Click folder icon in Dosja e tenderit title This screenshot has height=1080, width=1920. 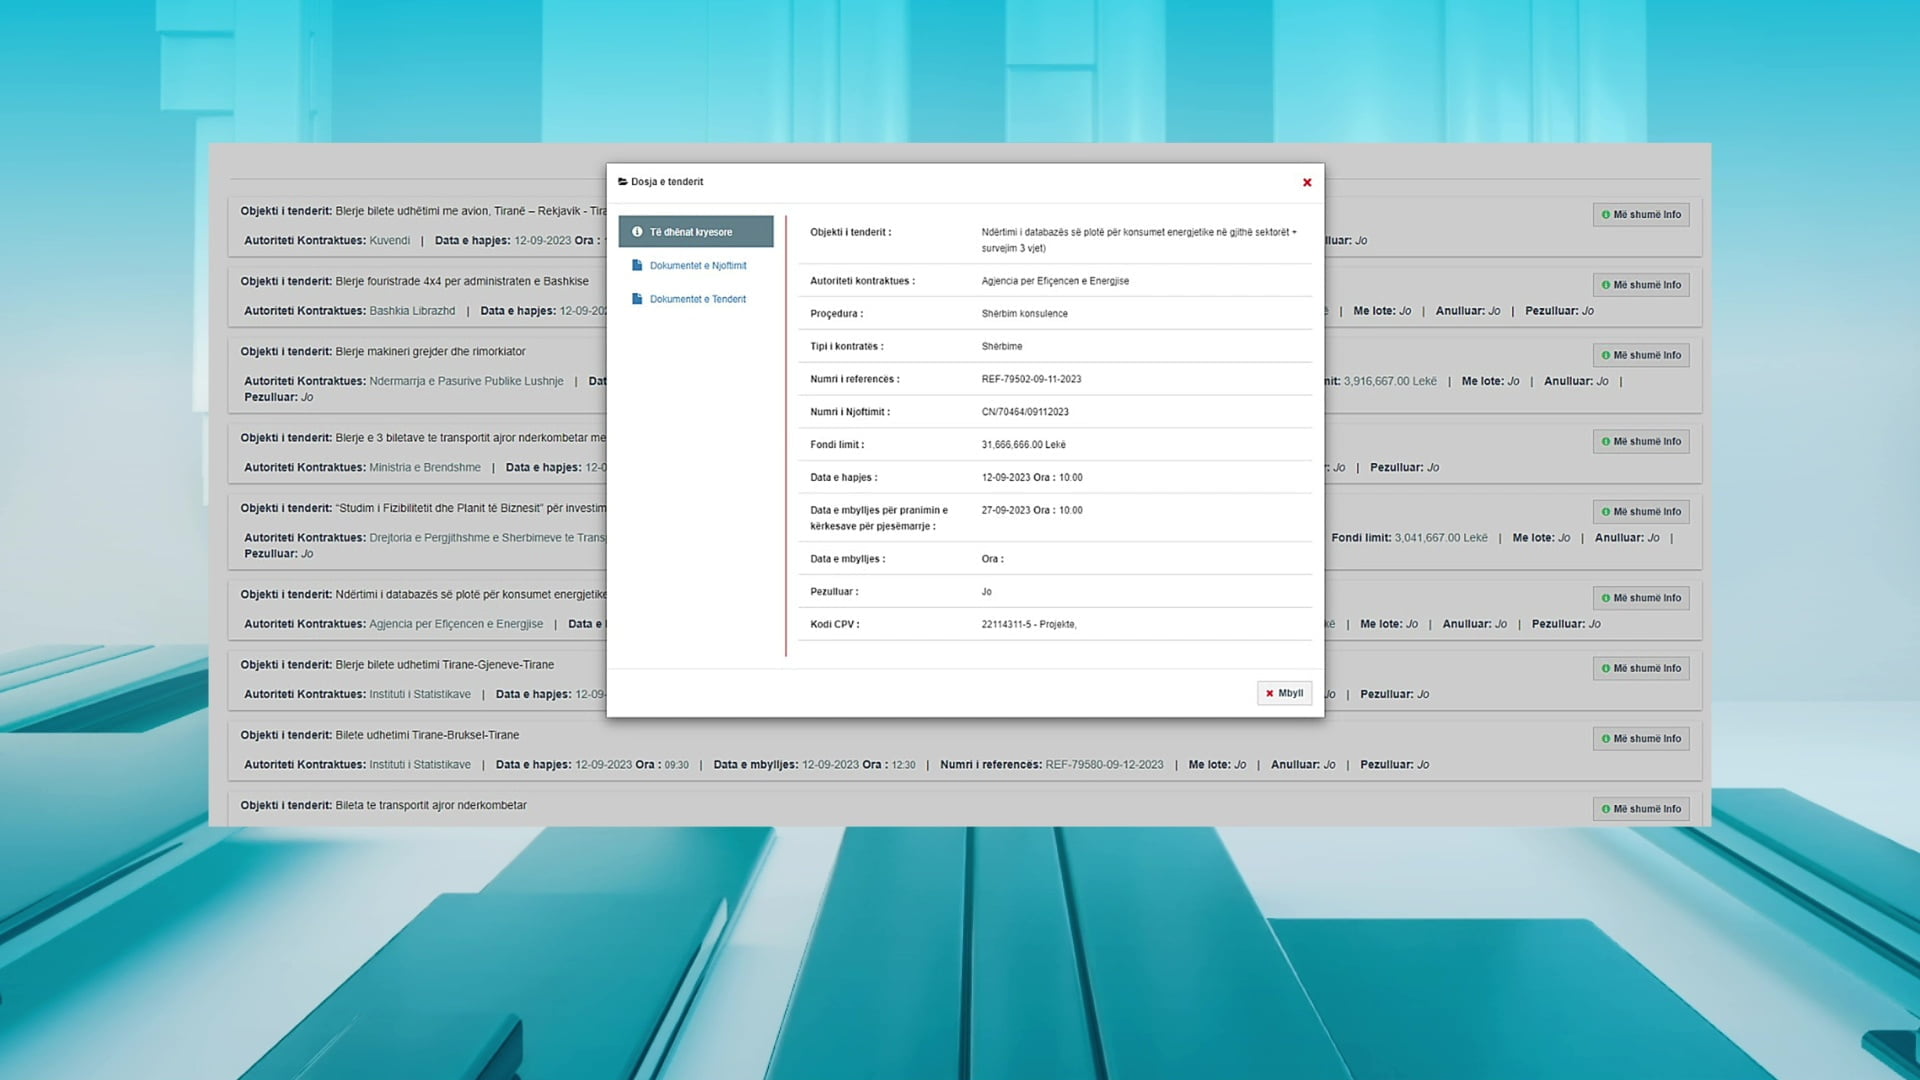(x=622, y=182)
